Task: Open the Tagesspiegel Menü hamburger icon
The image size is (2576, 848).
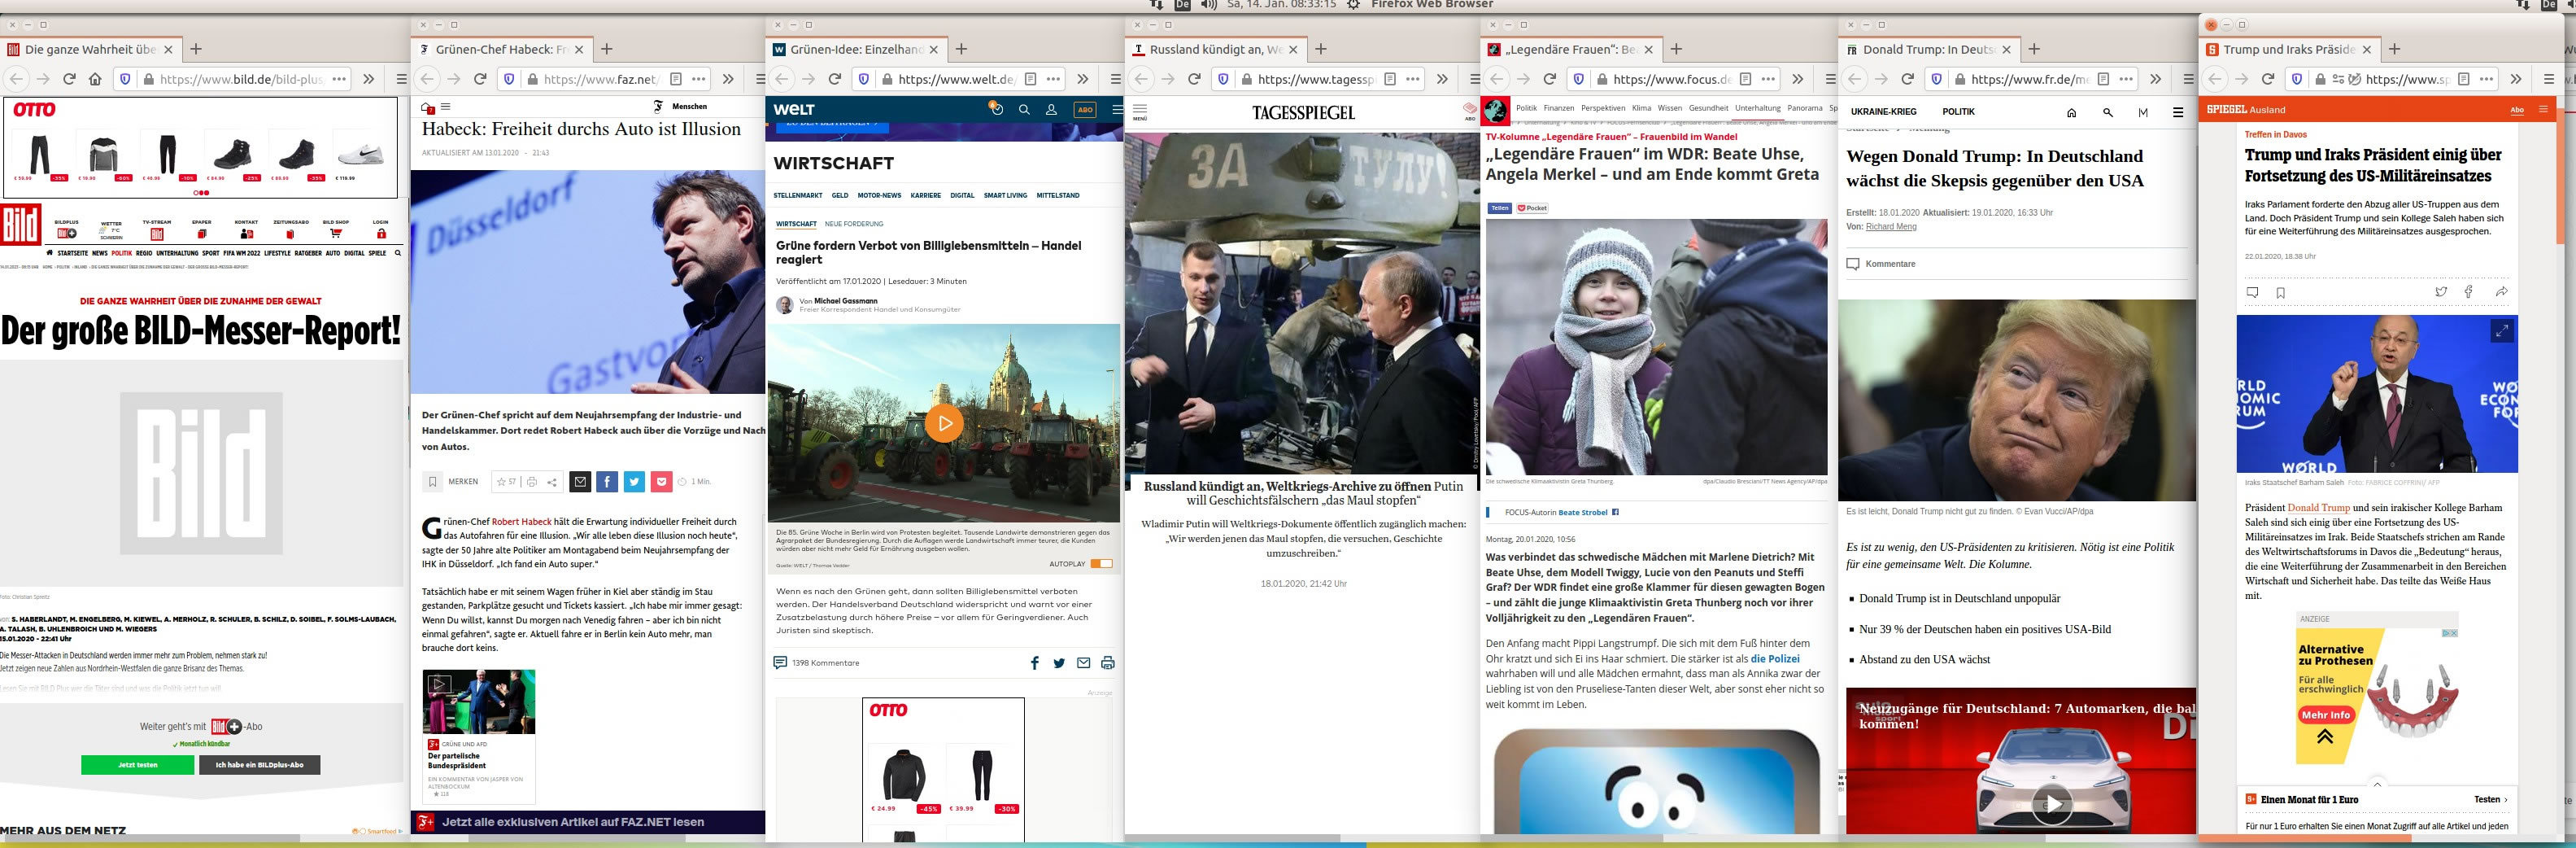Action: click(1140, 111)
